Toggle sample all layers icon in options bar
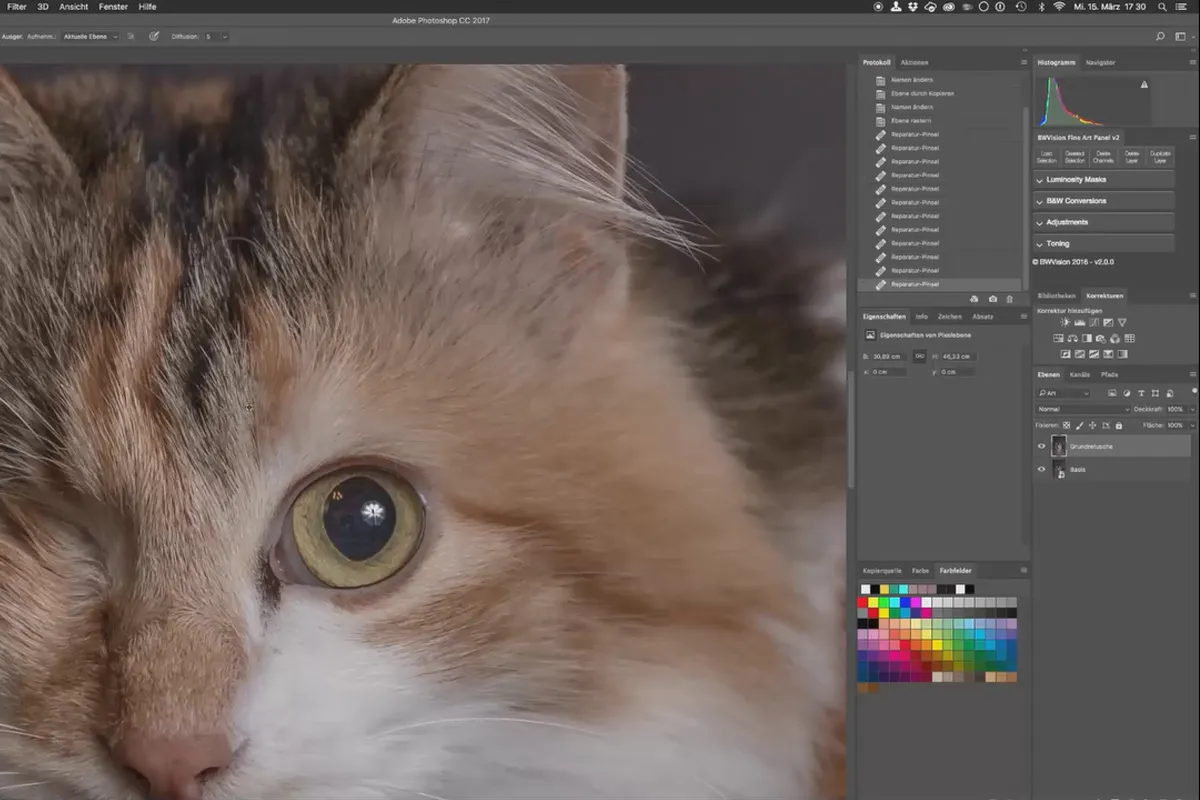The height and width of the screenshot is (800, 1200). tap(132, 36)
